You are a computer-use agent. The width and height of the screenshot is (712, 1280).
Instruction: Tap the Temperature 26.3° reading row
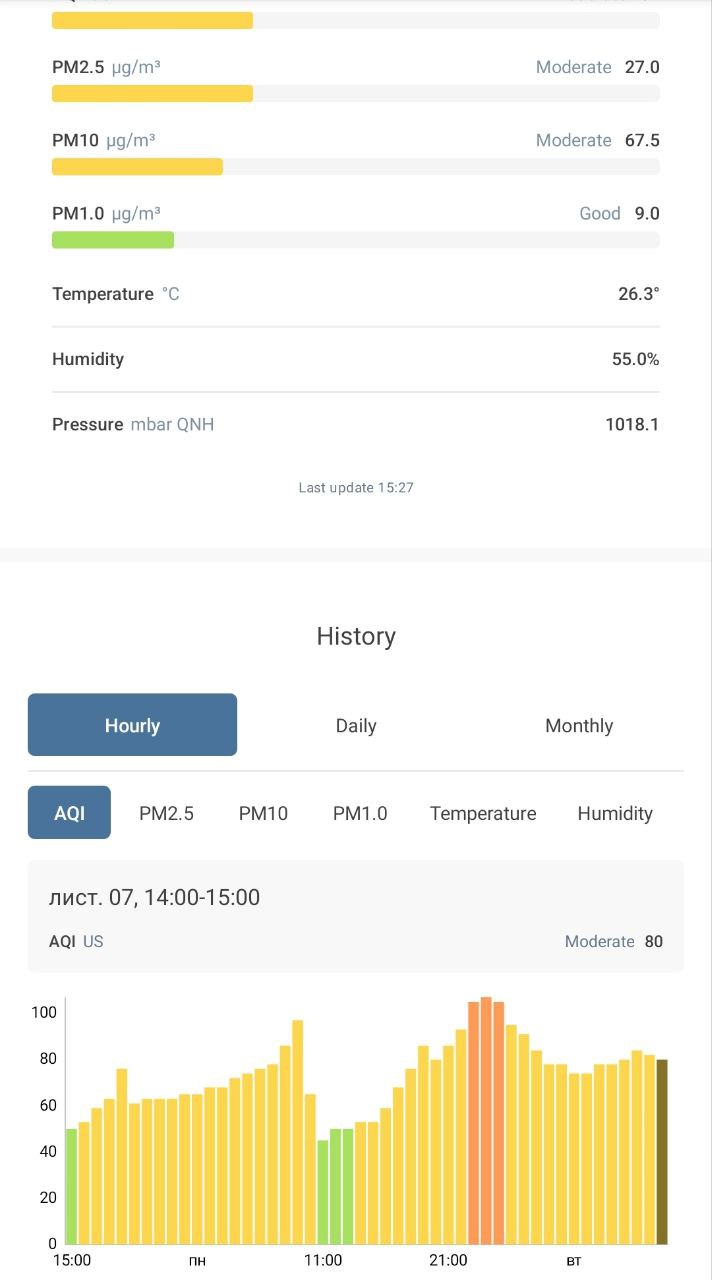355,294
